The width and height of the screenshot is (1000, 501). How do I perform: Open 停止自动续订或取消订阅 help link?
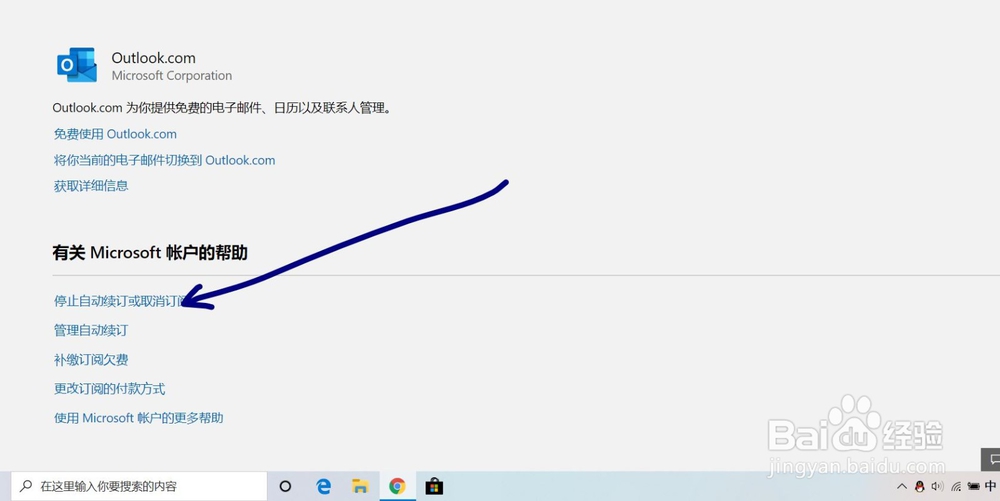(120, 301)
